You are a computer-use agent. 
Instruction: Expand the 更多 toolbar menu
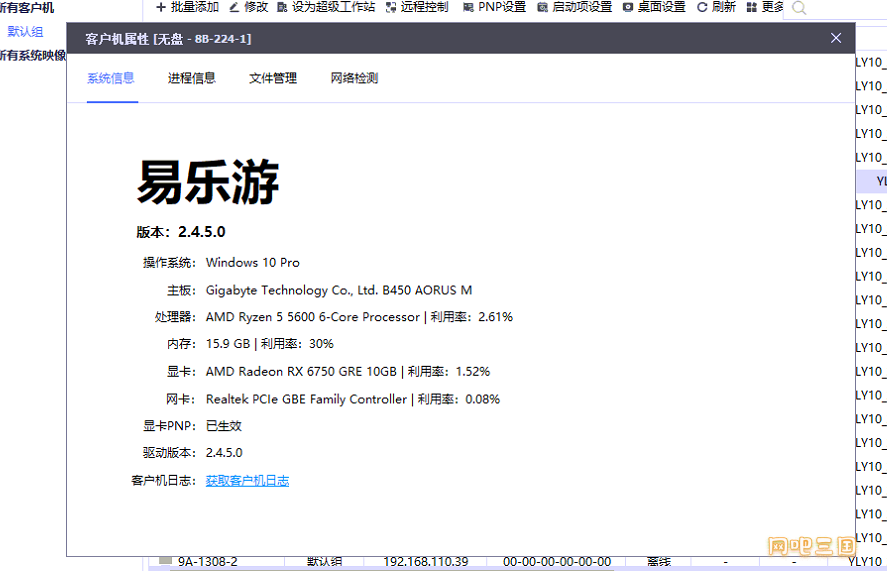click(765, 7)
